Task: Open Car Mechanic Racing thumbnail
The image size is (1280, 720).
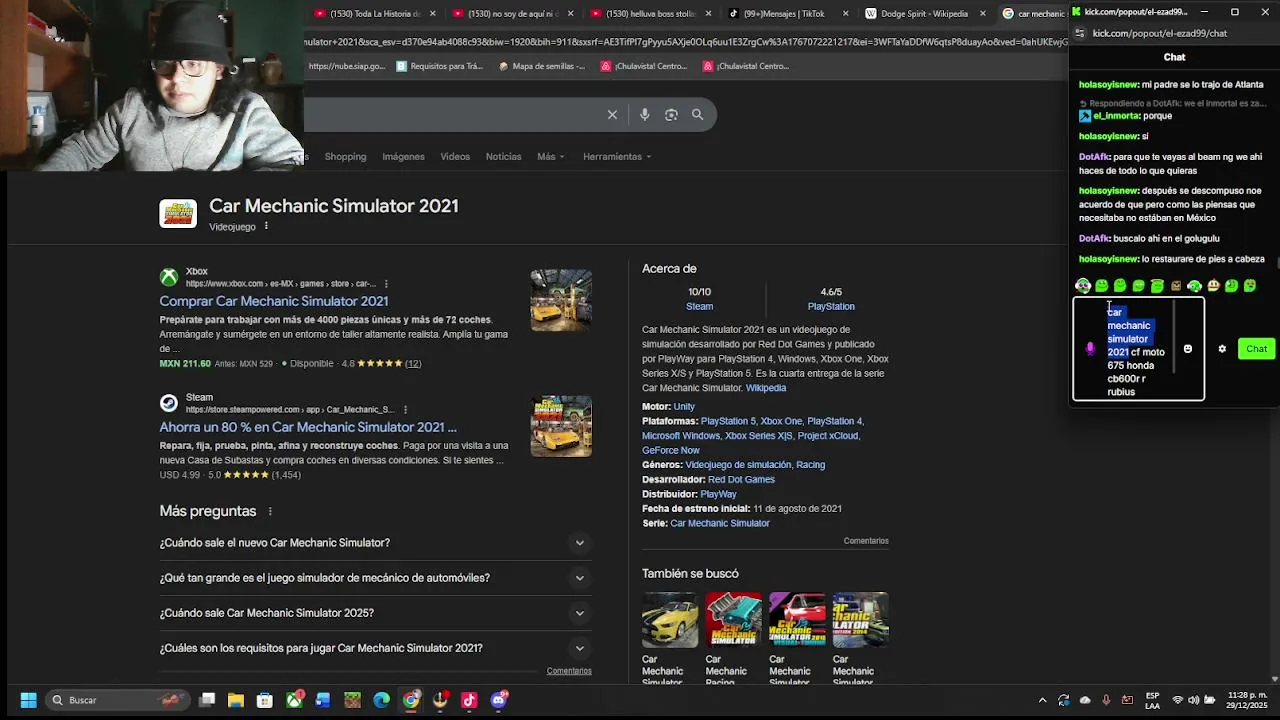Action: coord(733,620)
